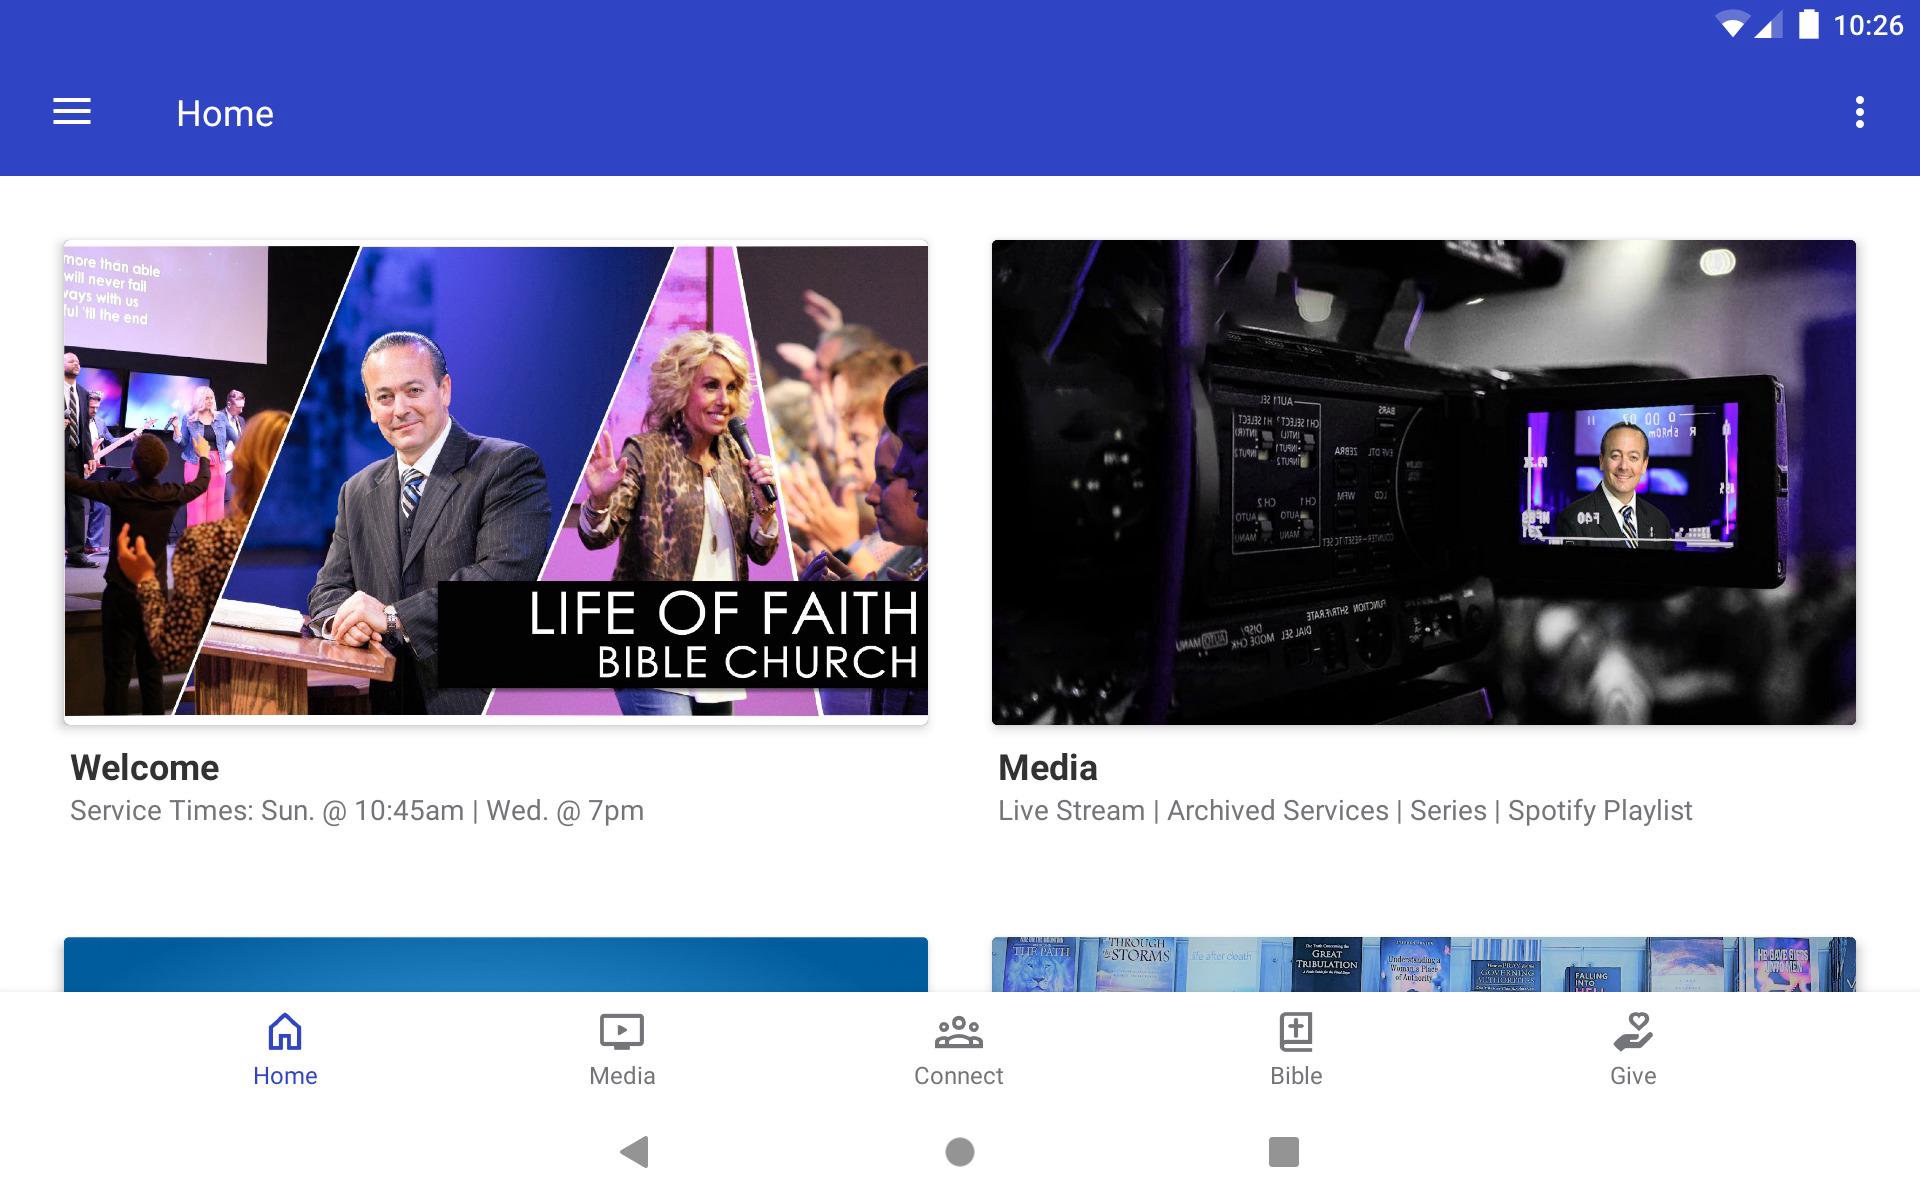The width and height of the screenshot is (1920, 1200).
Task: Switch to the Give tab label
Action: tap(1633, 1076)
